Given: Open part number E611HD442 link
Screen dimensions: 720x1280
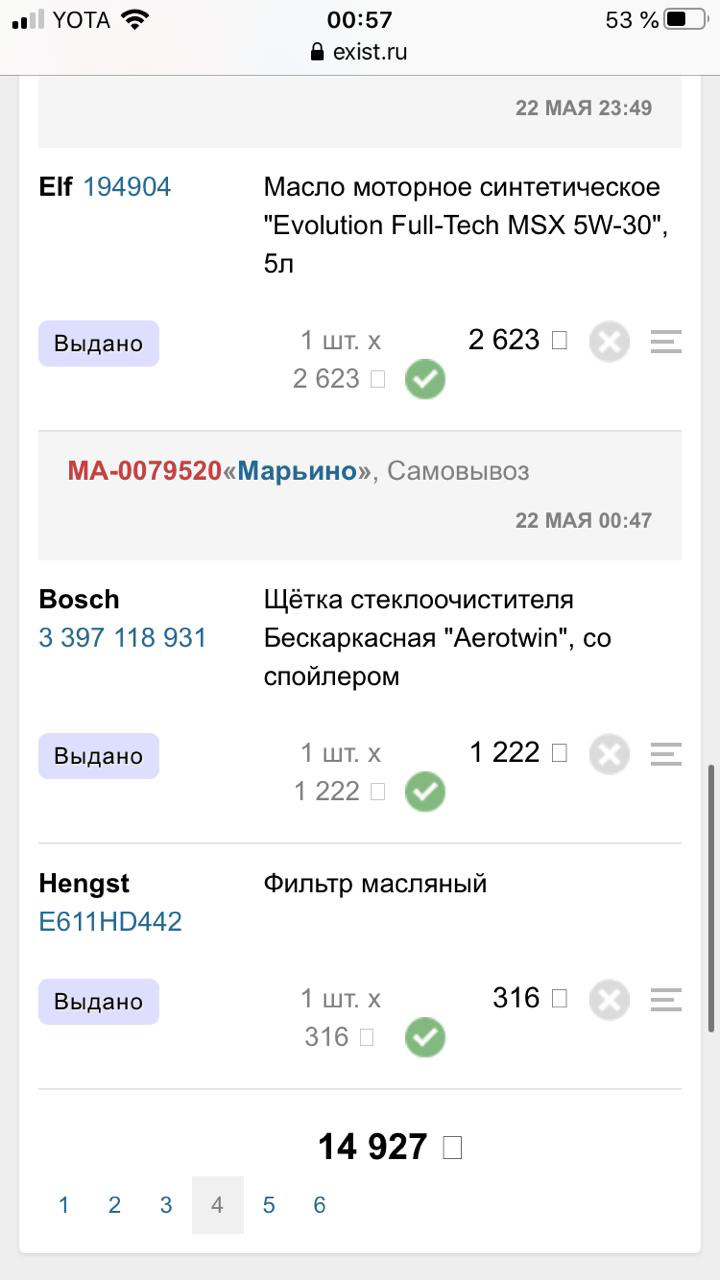Looking at the screenshot, I should point(110,922).
